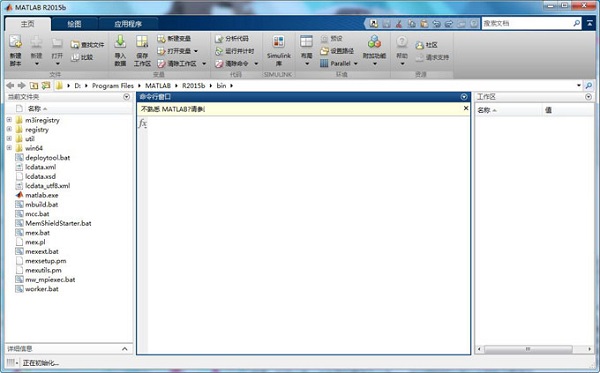The height and width of the screenshot is (373, 600).
Task: Expand the win64 folder node
Action: 9,148
